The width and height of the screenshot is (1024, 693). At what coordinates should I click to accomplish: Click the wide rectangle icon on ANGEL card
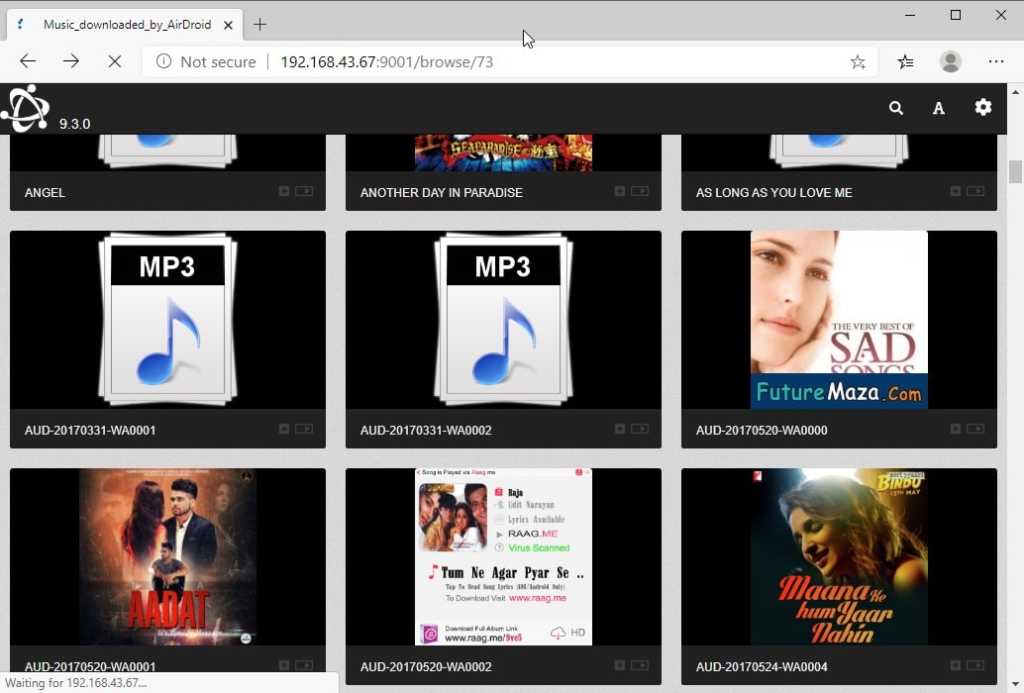304,191
